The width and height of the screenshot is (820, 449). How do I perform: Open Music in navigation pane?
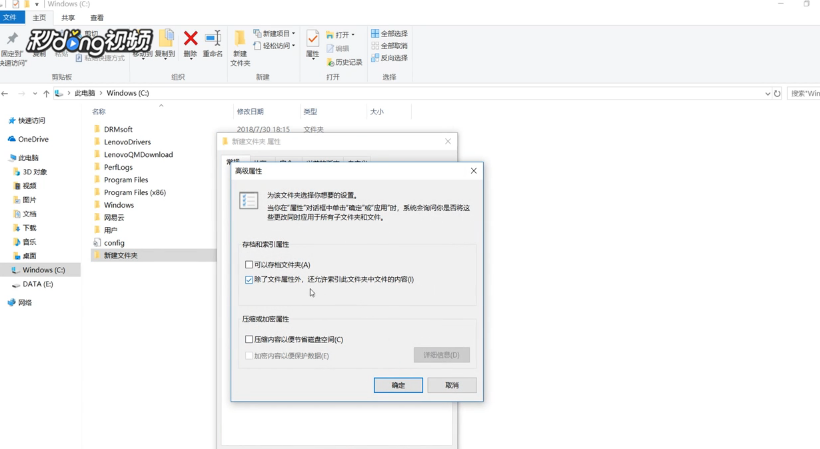(x=25, y=243)
